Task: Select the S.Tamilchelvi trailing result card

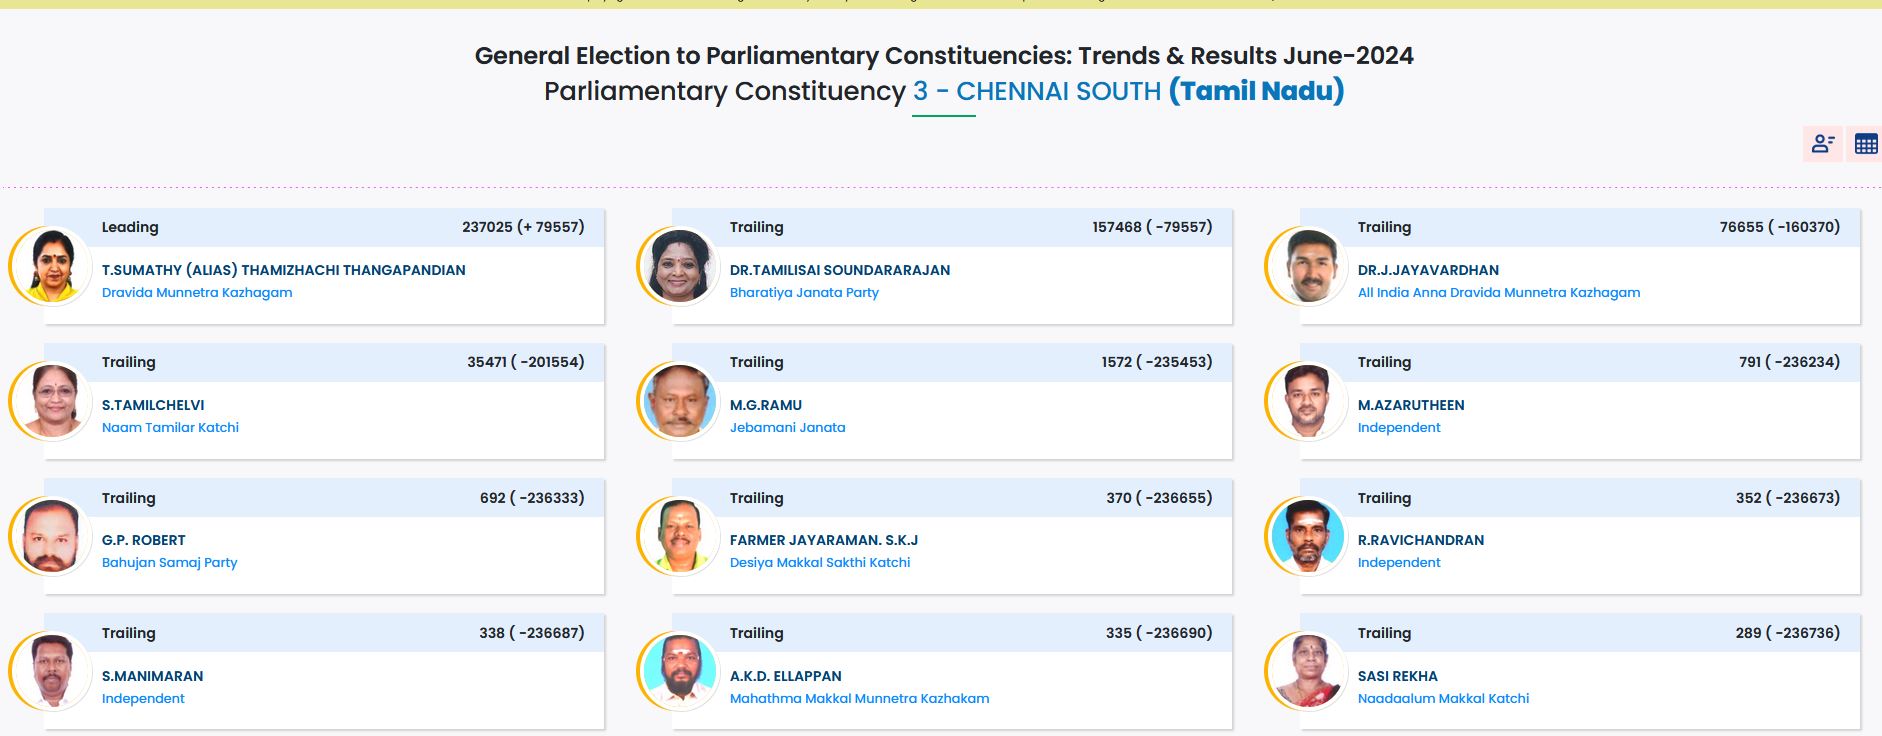Action: click(322, 402)
